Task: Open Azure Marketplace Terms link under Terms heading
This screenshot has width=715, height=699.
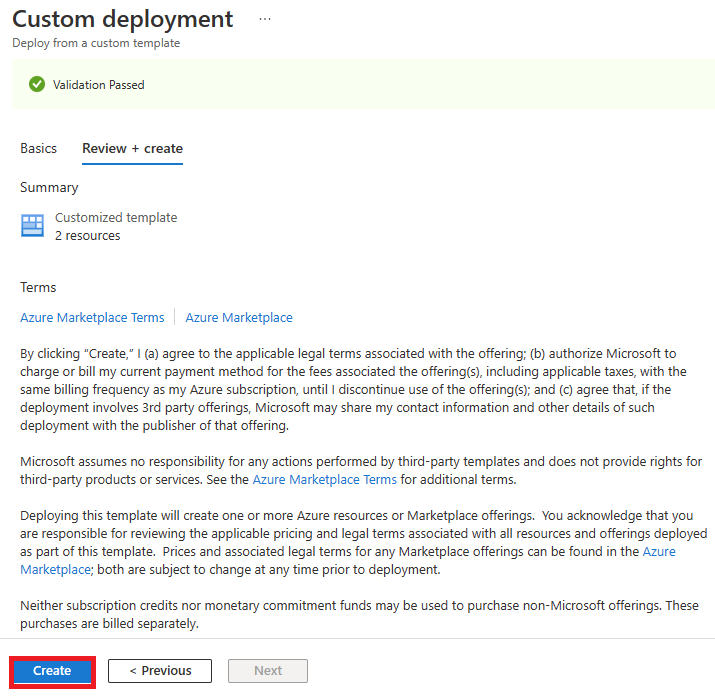Action: coord(92,317)
